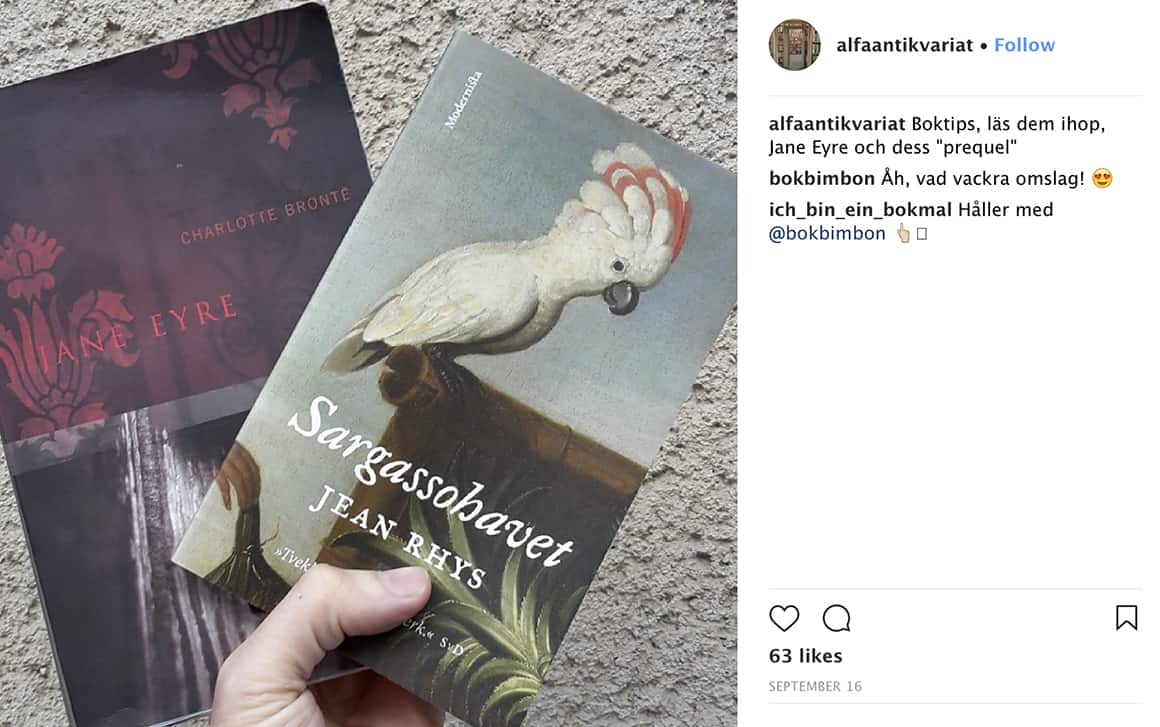The height and width of the screenshot is (727, 1160).
Task: Click the caption text about Boktips
Action: click(937, 135)
